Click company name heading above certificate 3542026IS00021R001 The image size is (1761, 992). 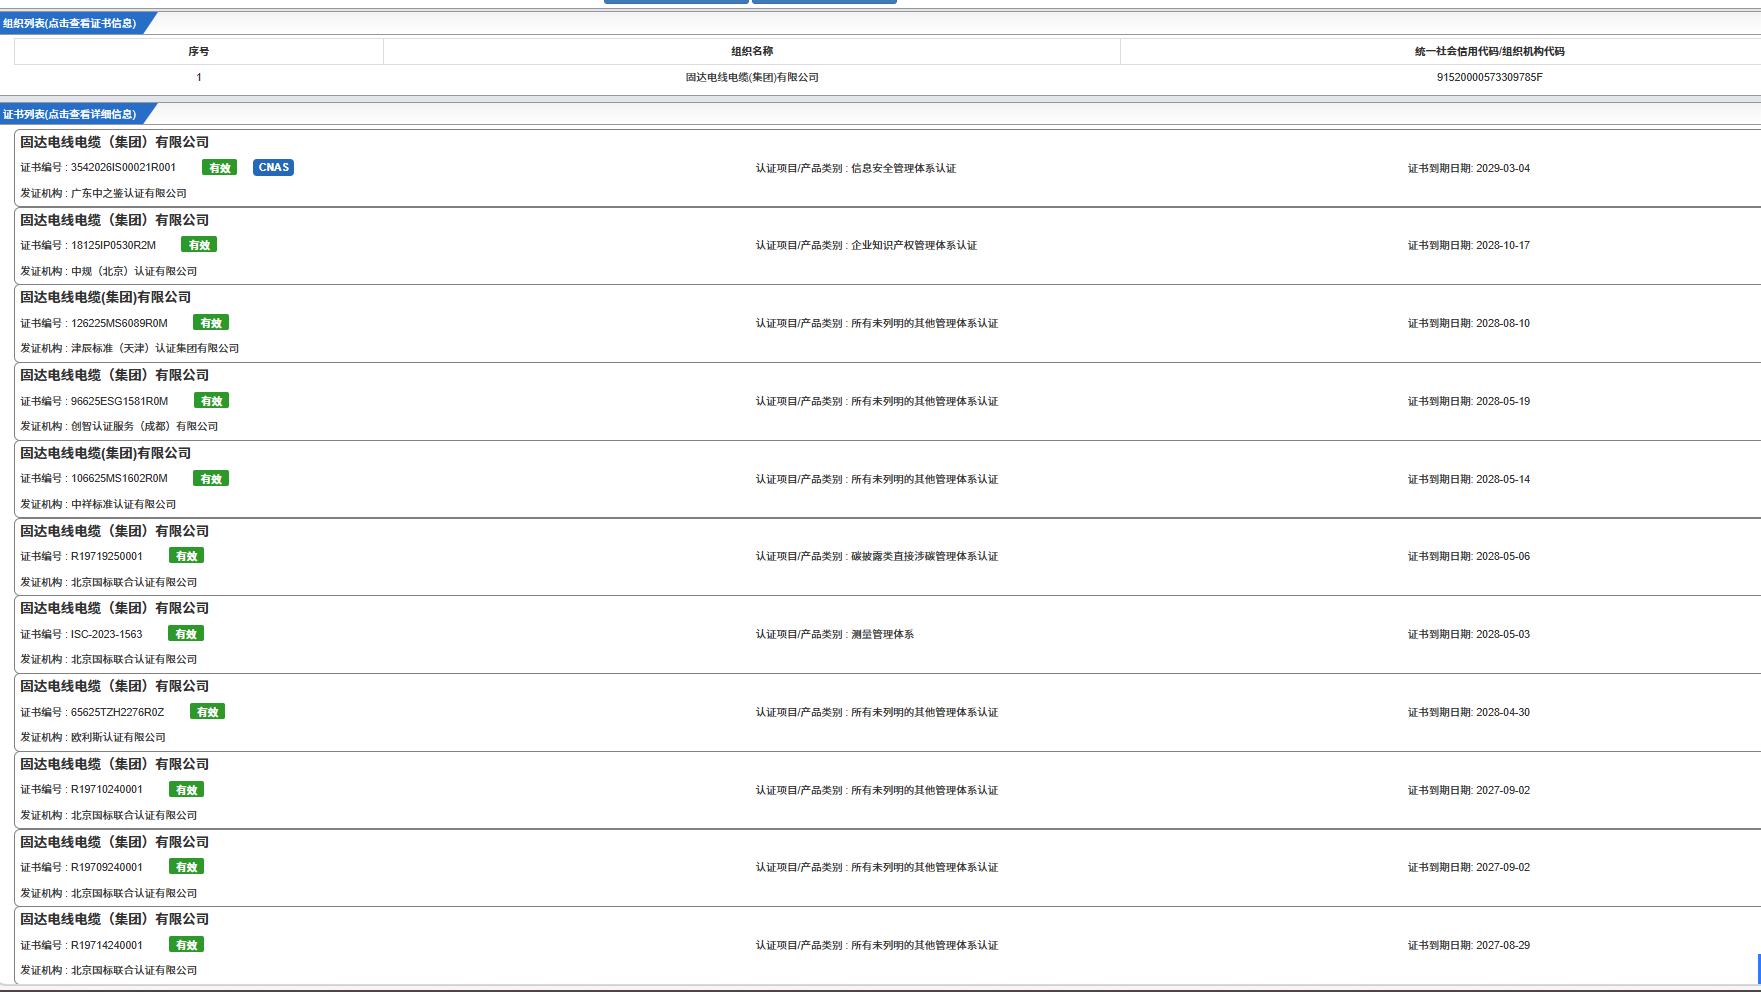[x=115, y=142]
